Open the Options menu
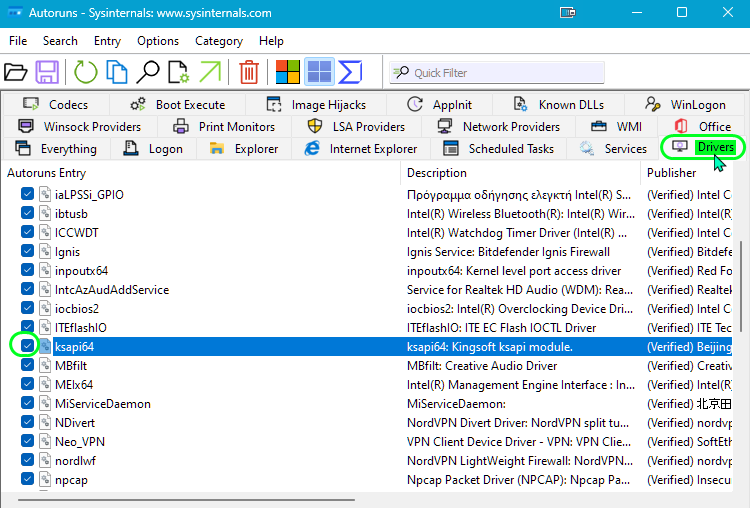The height and width of the screenshot is (508, 750). [158, 41]
